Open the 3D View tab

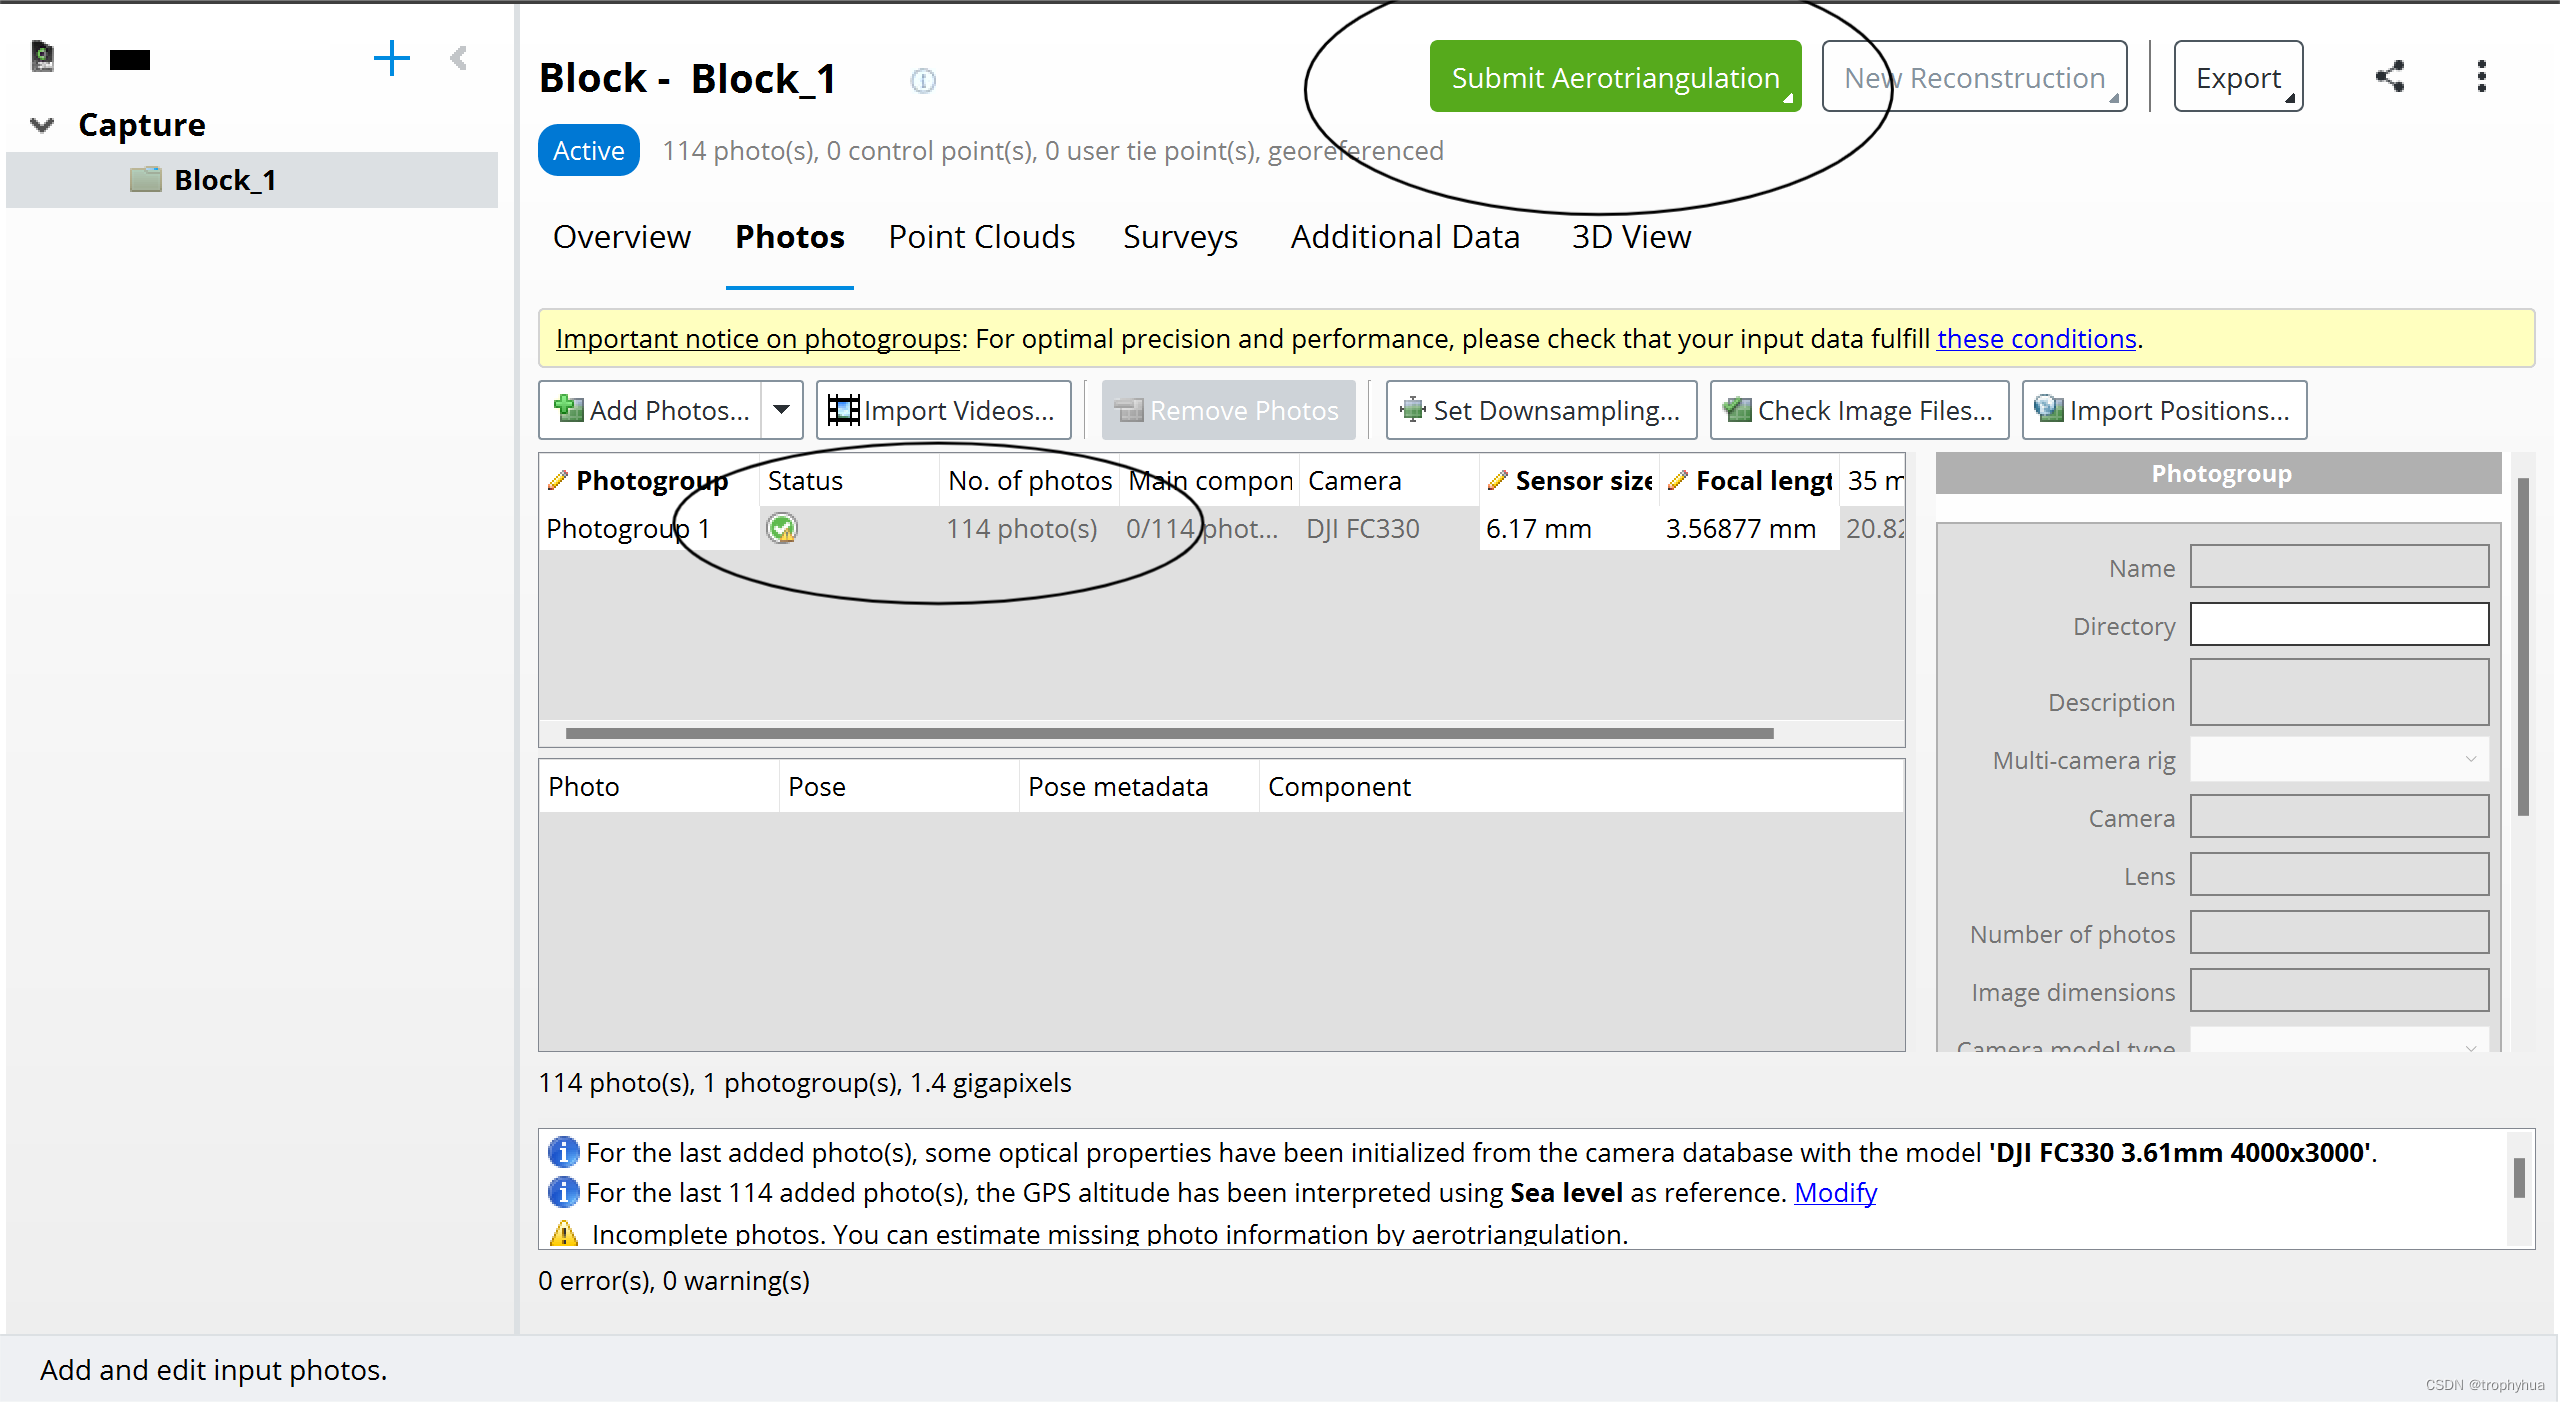pyautogui.click(x=1630, y=237)
